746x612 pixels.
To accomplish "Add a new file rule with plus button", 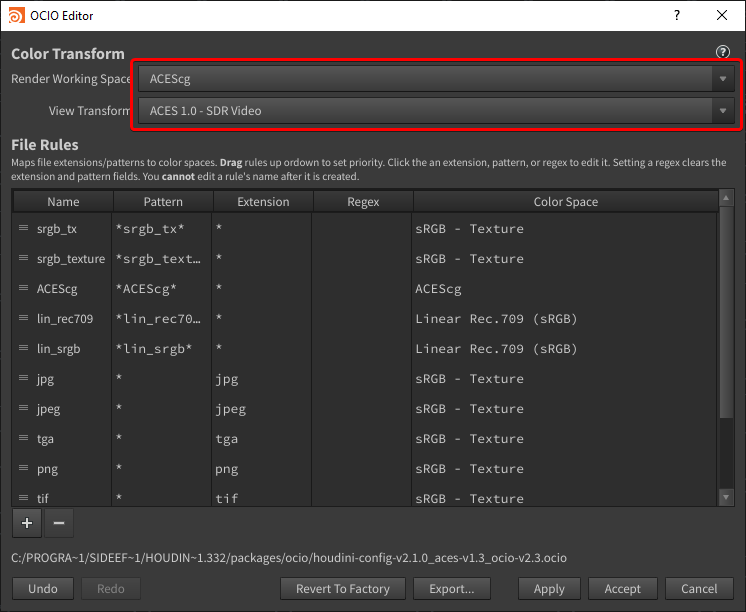I will pyautogui.click(x=27, y=523).
